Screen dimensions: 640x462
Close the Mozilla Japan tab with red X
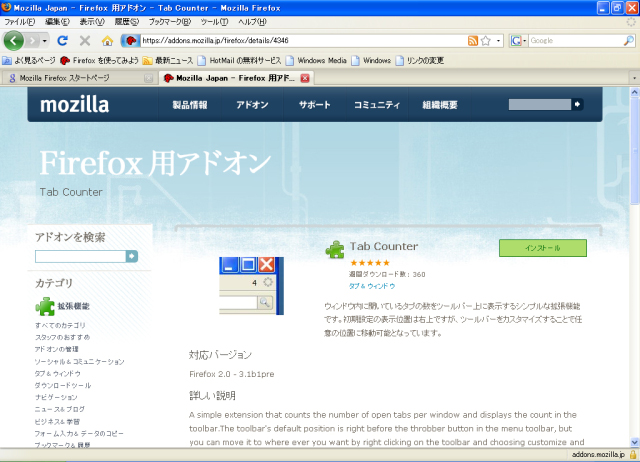(305, 78)
